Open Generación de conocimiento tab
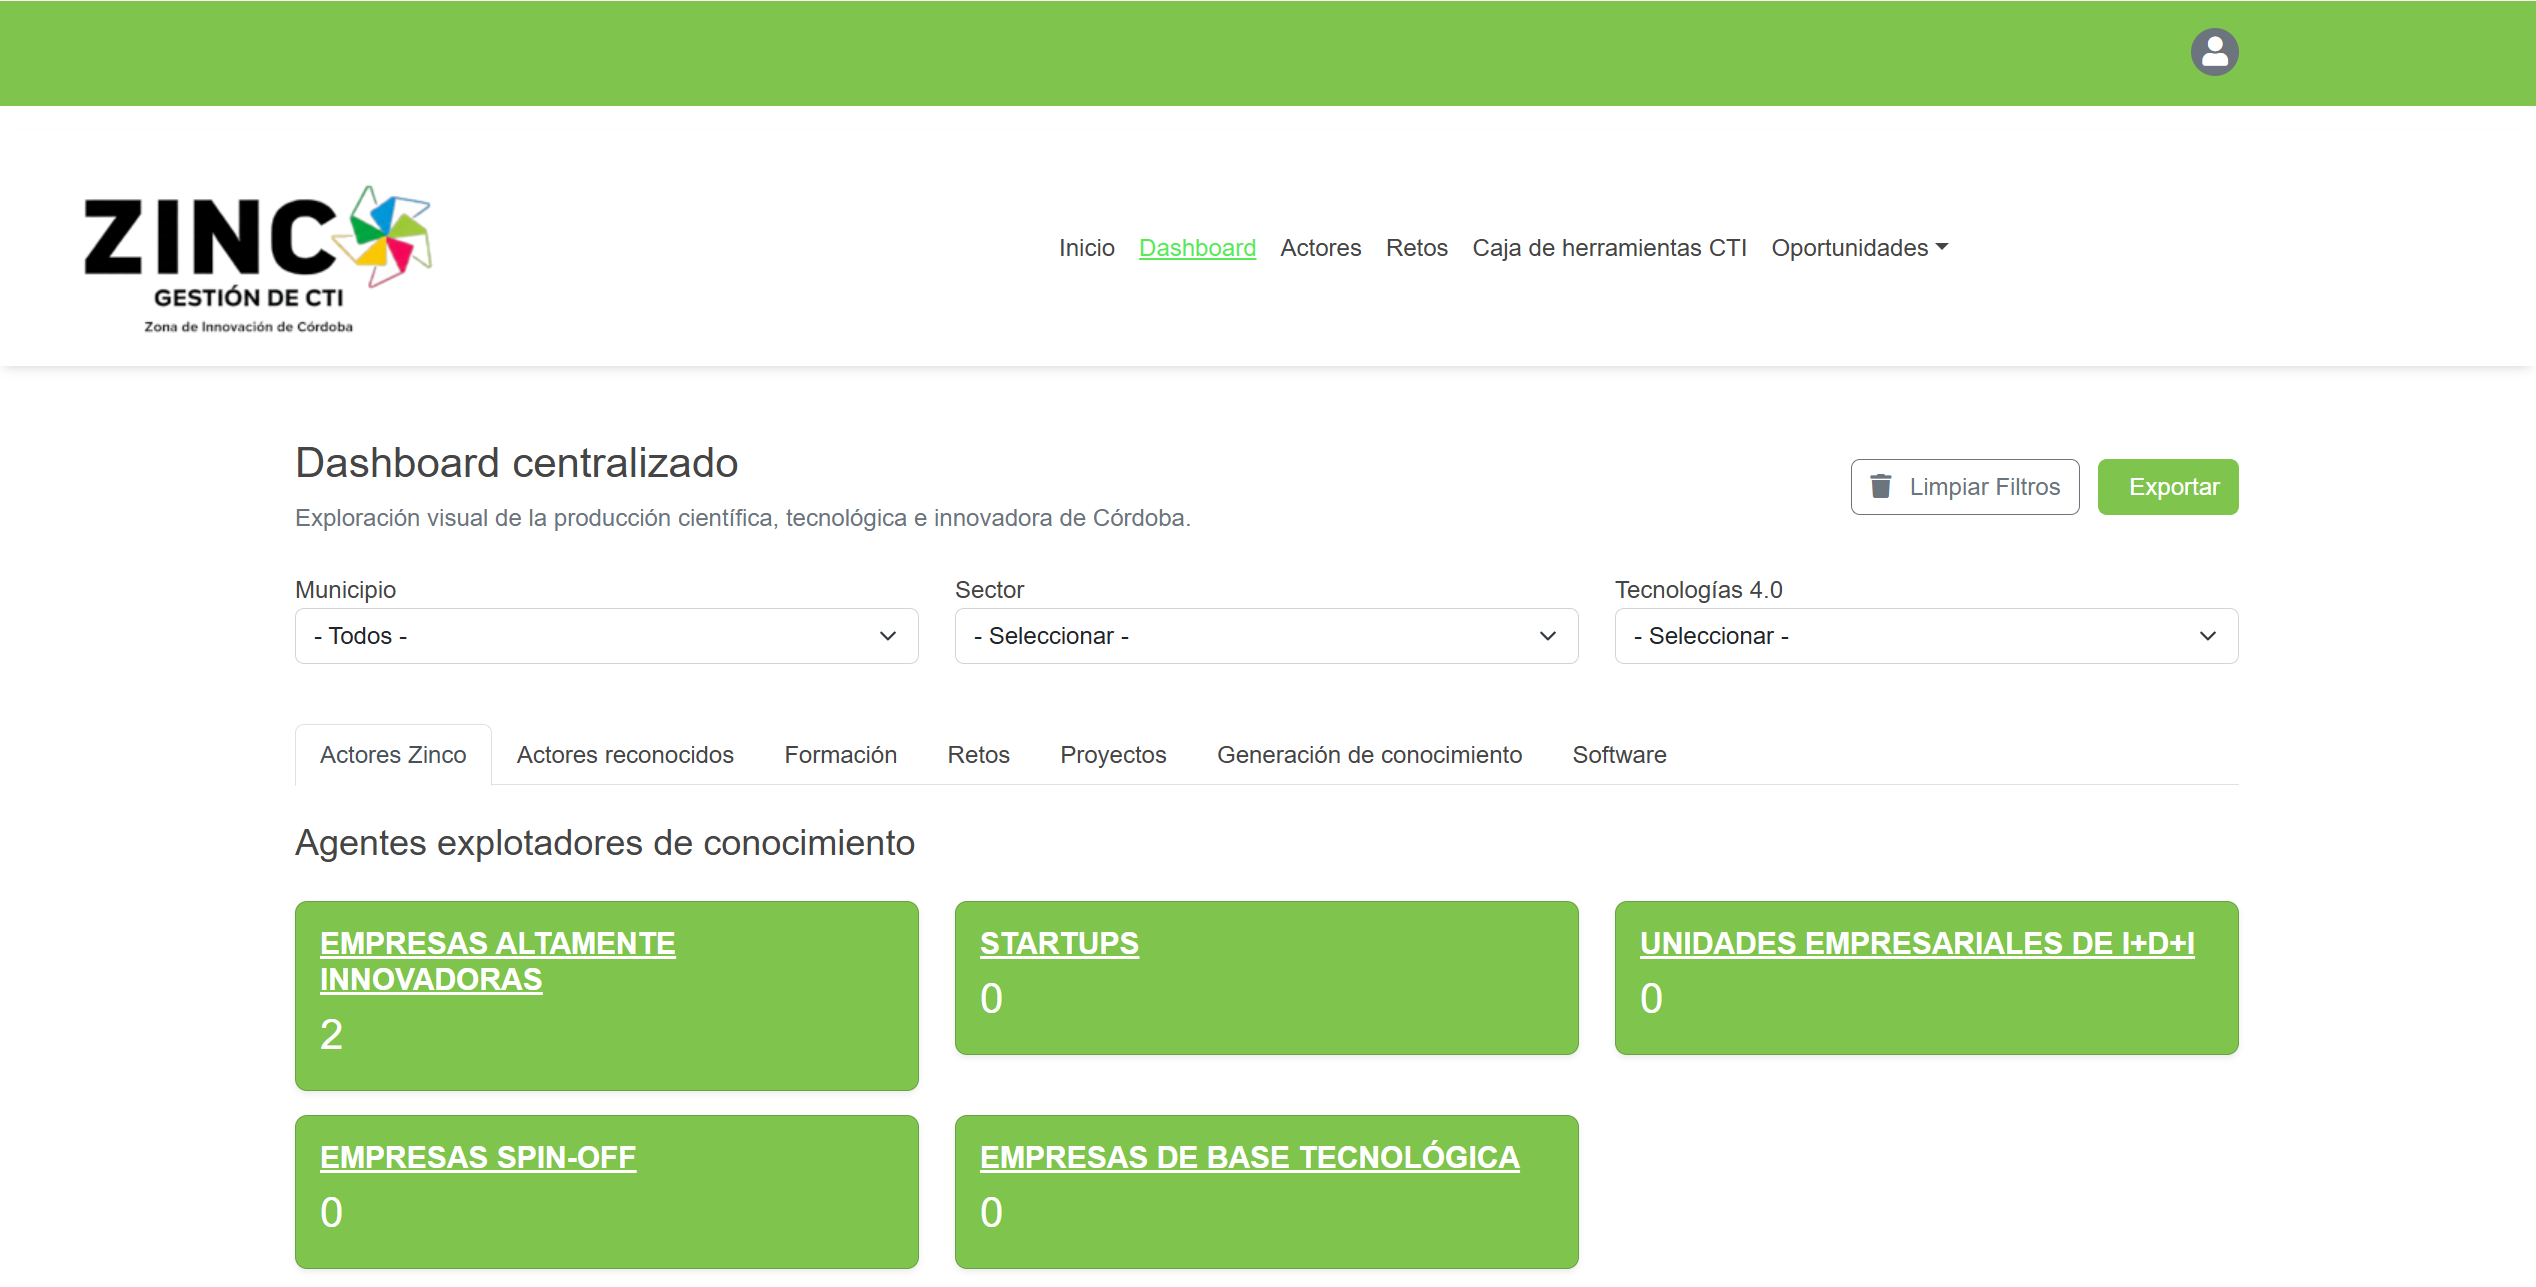 [1368, 755]
